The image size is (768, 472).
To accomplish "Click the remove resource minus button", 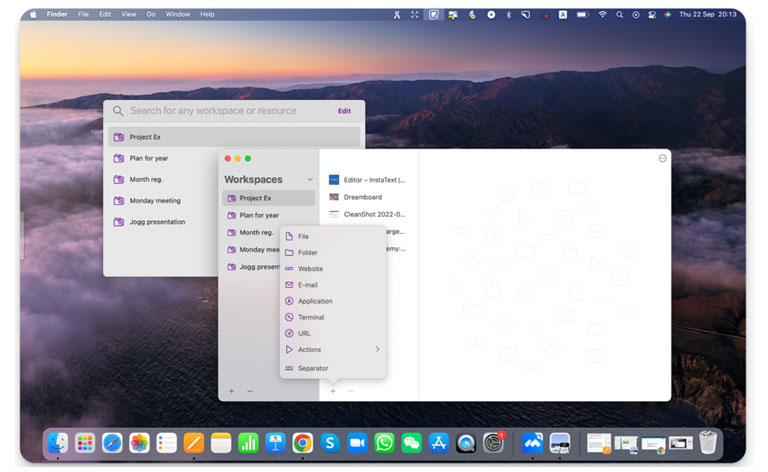I will tap(351, 391).
